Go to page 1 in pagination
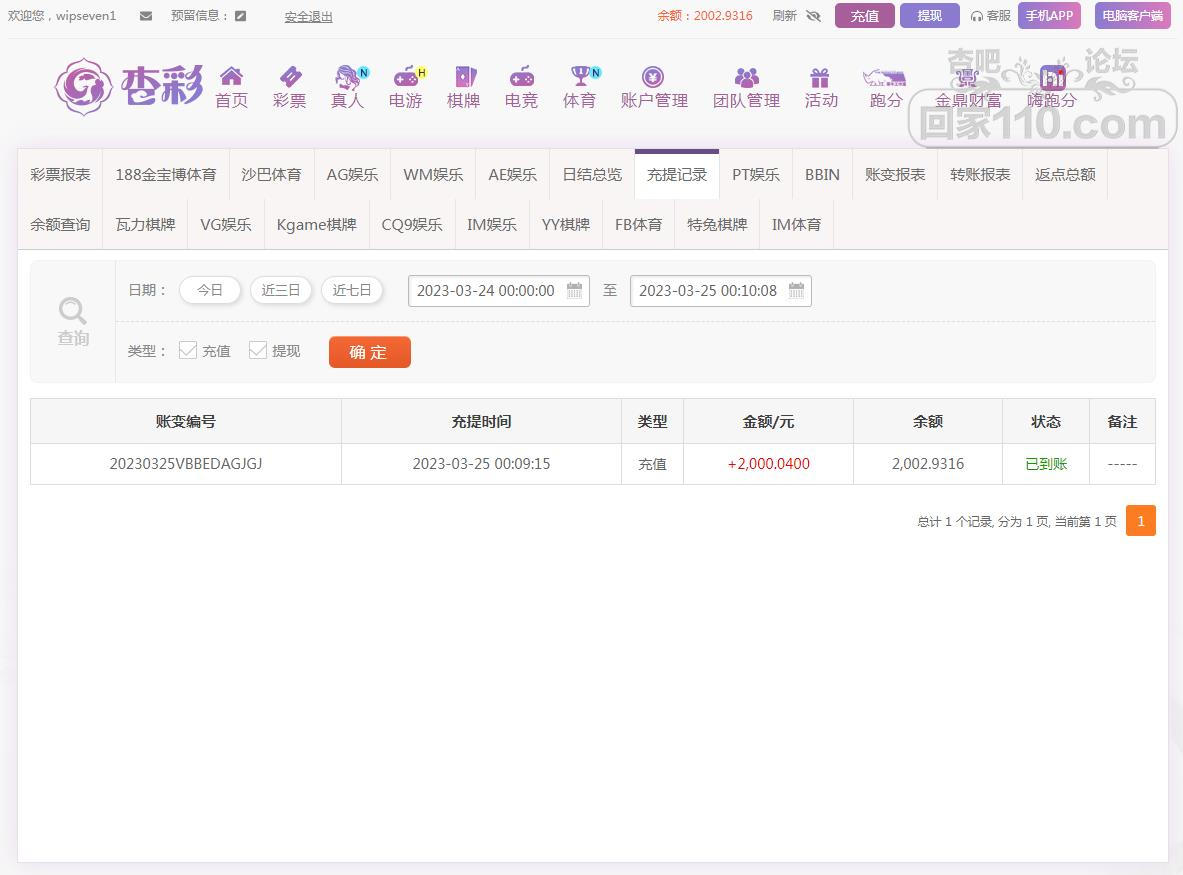1183x875 pixels. click(1140, 521)
